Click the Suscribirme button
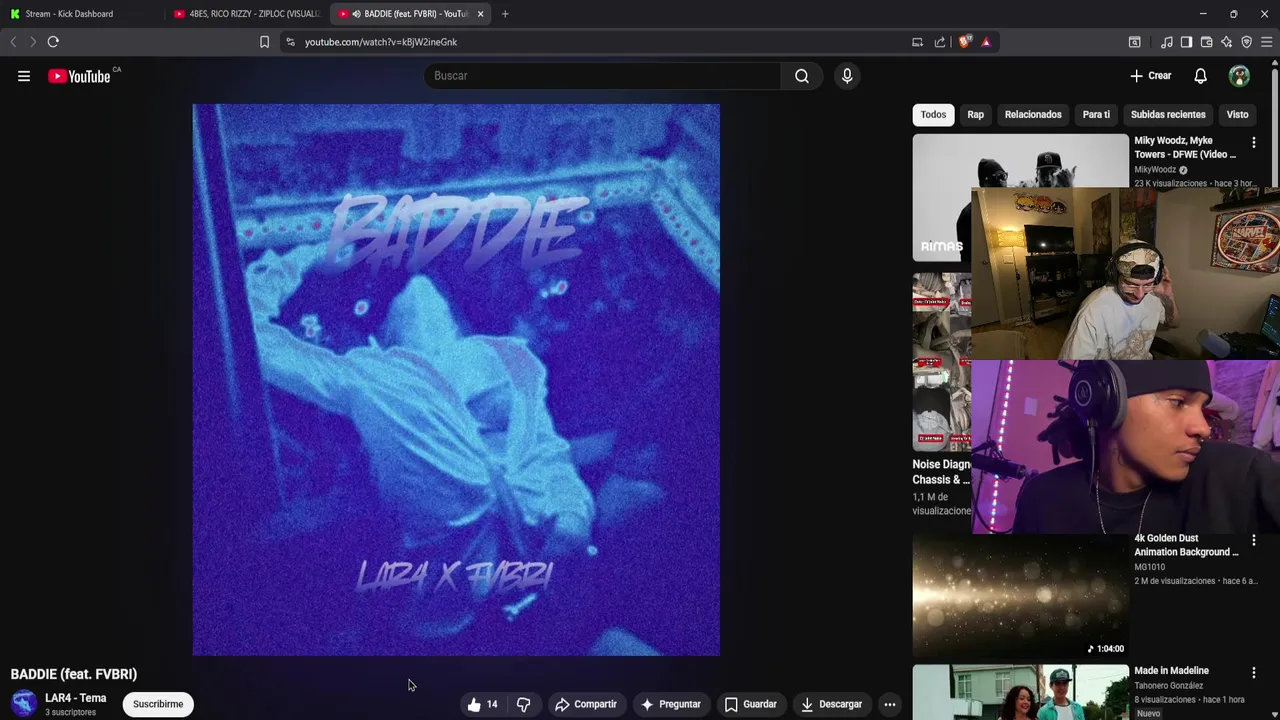 point(158,704)
